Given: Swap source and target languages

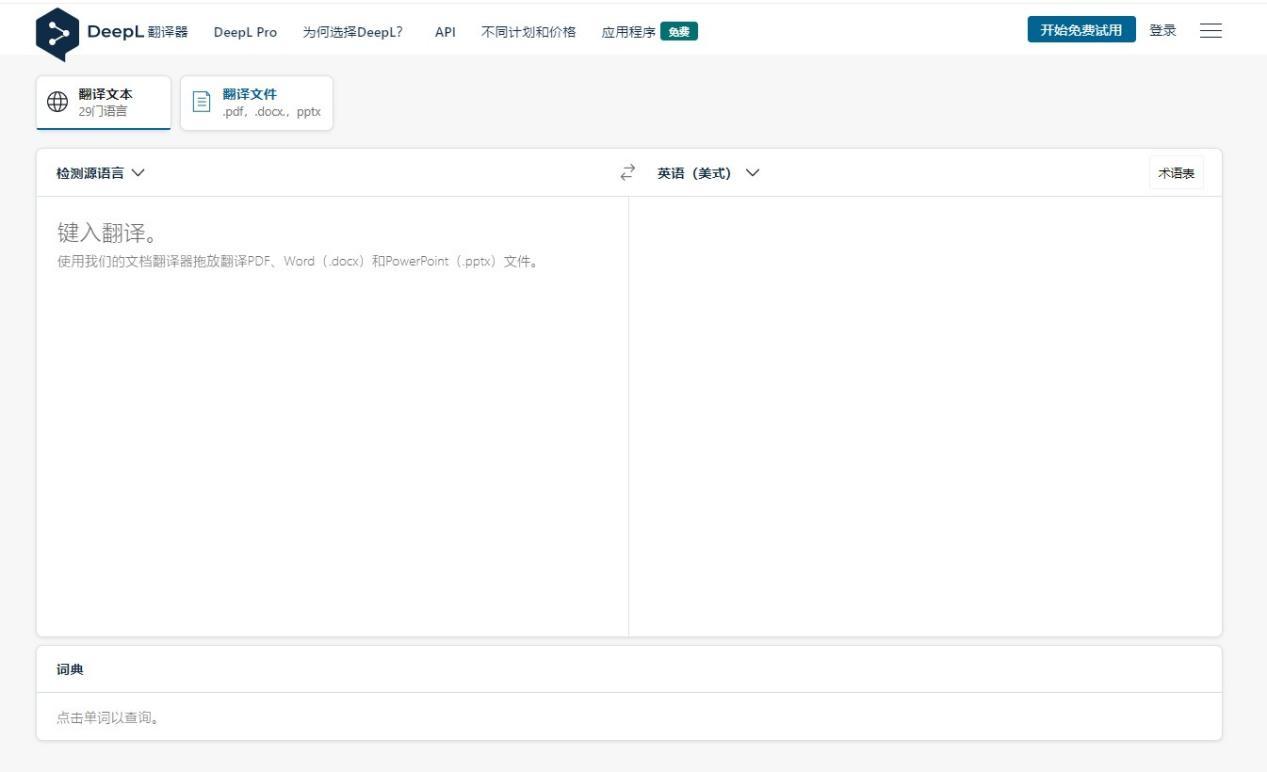Looking at the screenshot, I should pyautogui.click(x=628, y=173).
